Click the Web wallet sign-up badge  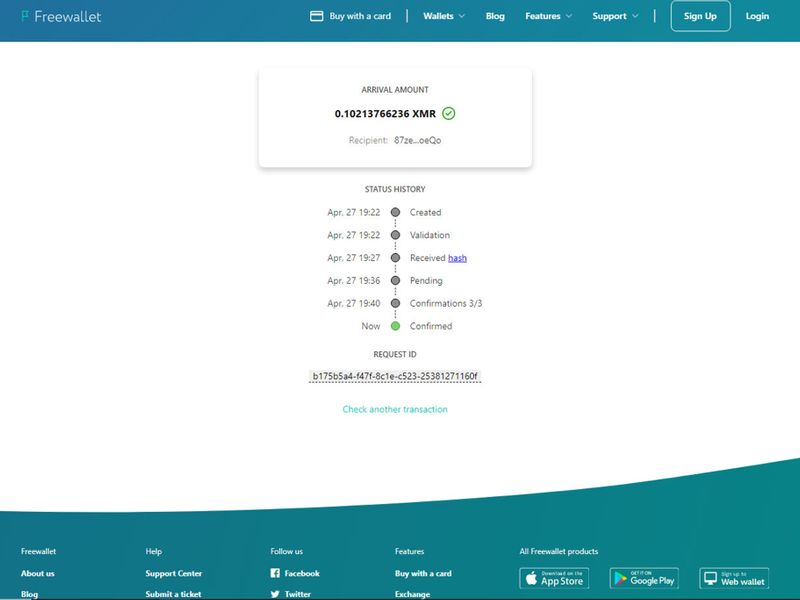pyautogui.click(x=734, y=578)
